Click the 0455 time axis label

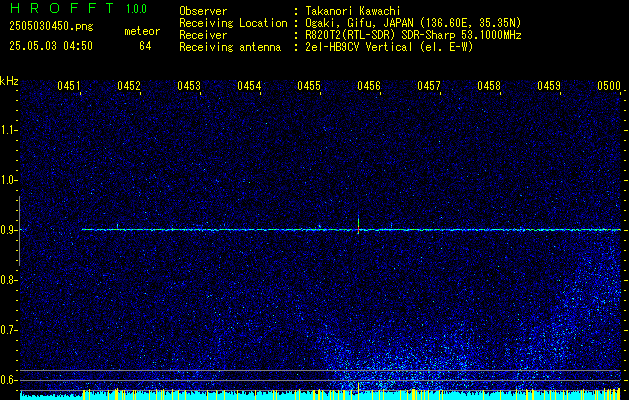pyautogui.click(x=309, y=85)
